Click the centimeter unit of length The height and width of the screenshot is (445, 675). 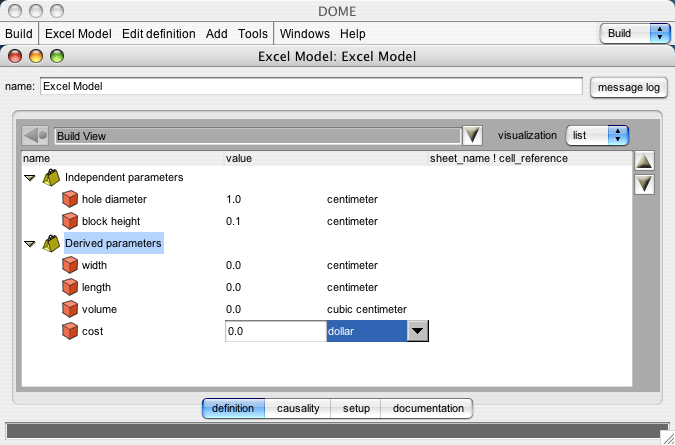click(352, 287)
